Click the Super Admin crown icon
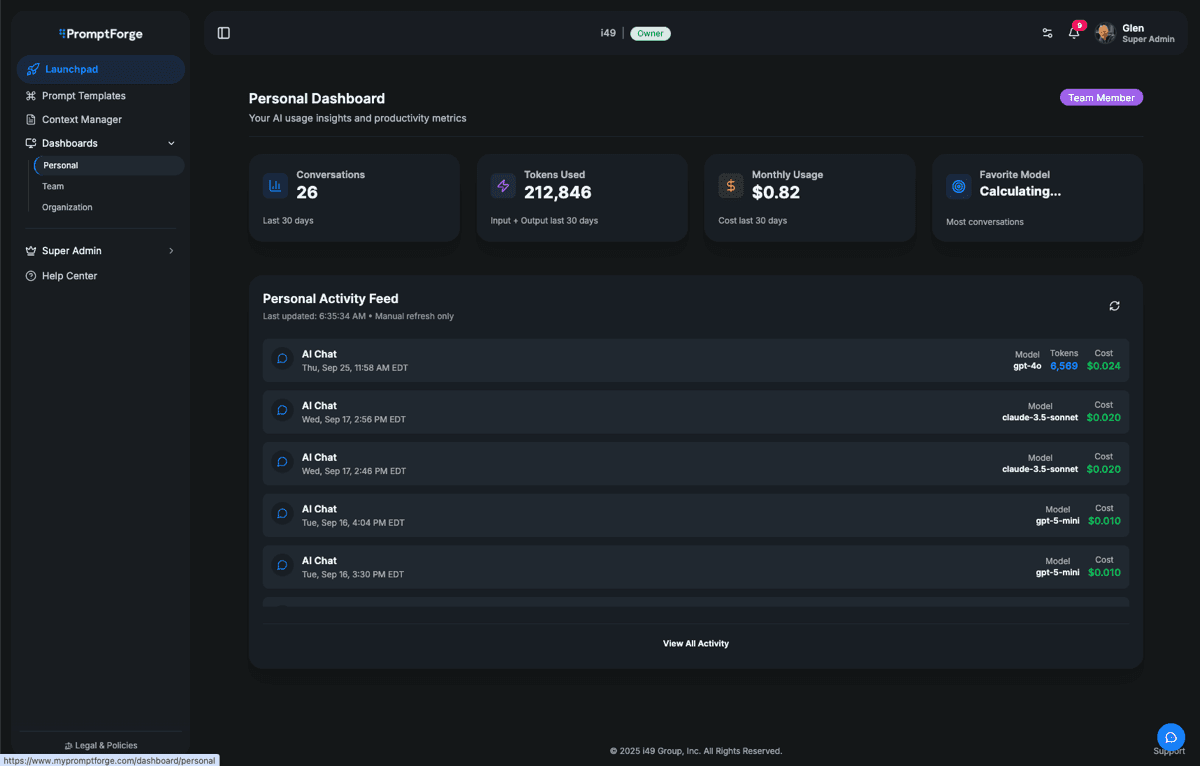Image resolution: width=1200 pixels, height=766 pixels. click(x=31, y=250)
